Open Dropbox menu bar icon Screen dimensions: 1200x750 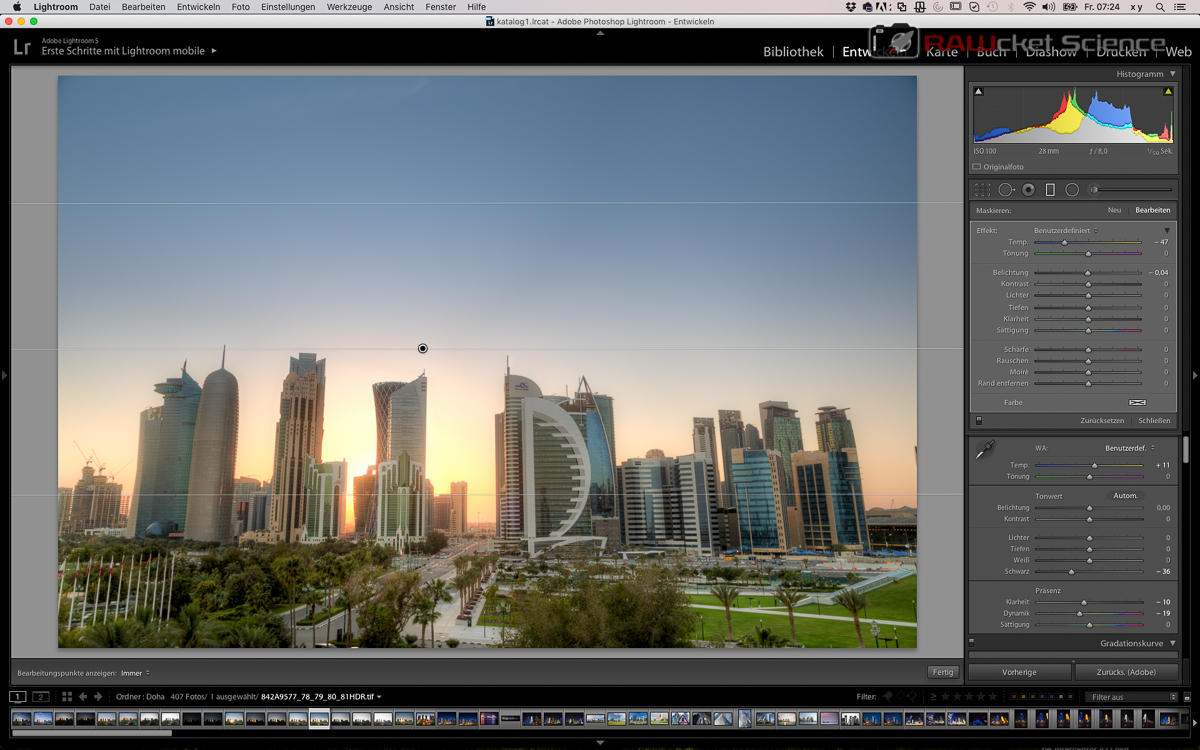(850, 7)
